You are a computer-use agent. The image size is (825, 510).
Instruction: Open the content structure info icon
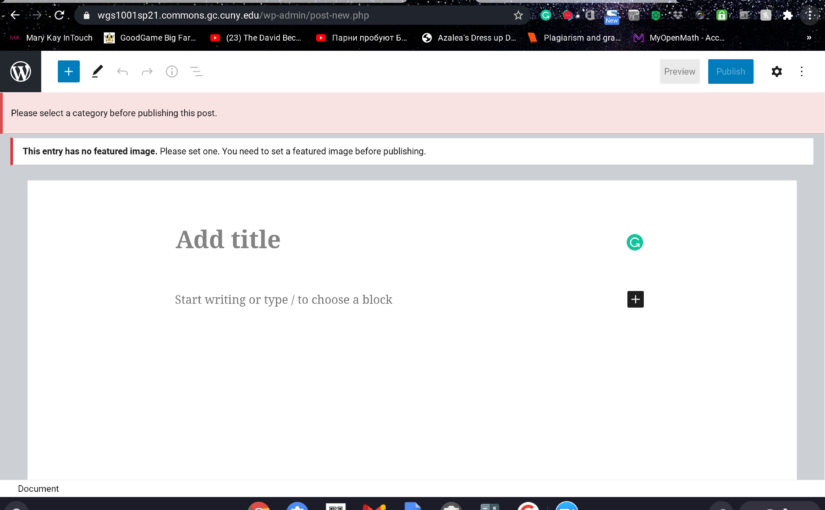coord(172,72)
